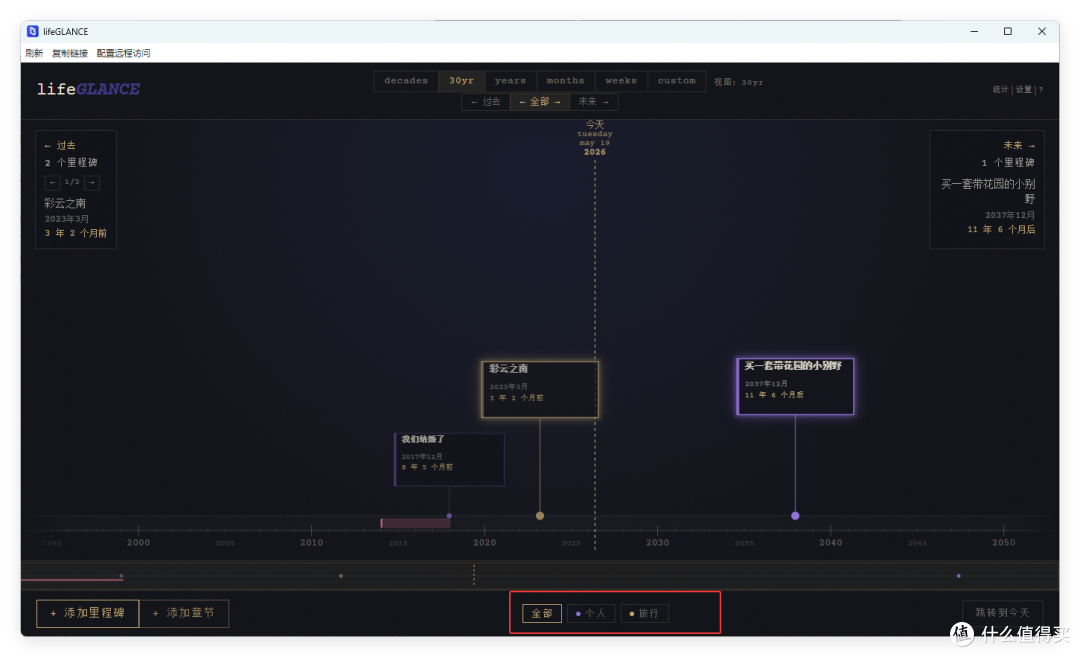Image resolution: width=1080 pixels, height=657 pixels.
Task: Click 复制链接 in the menu bar
Action: click(x=70, y=53)
